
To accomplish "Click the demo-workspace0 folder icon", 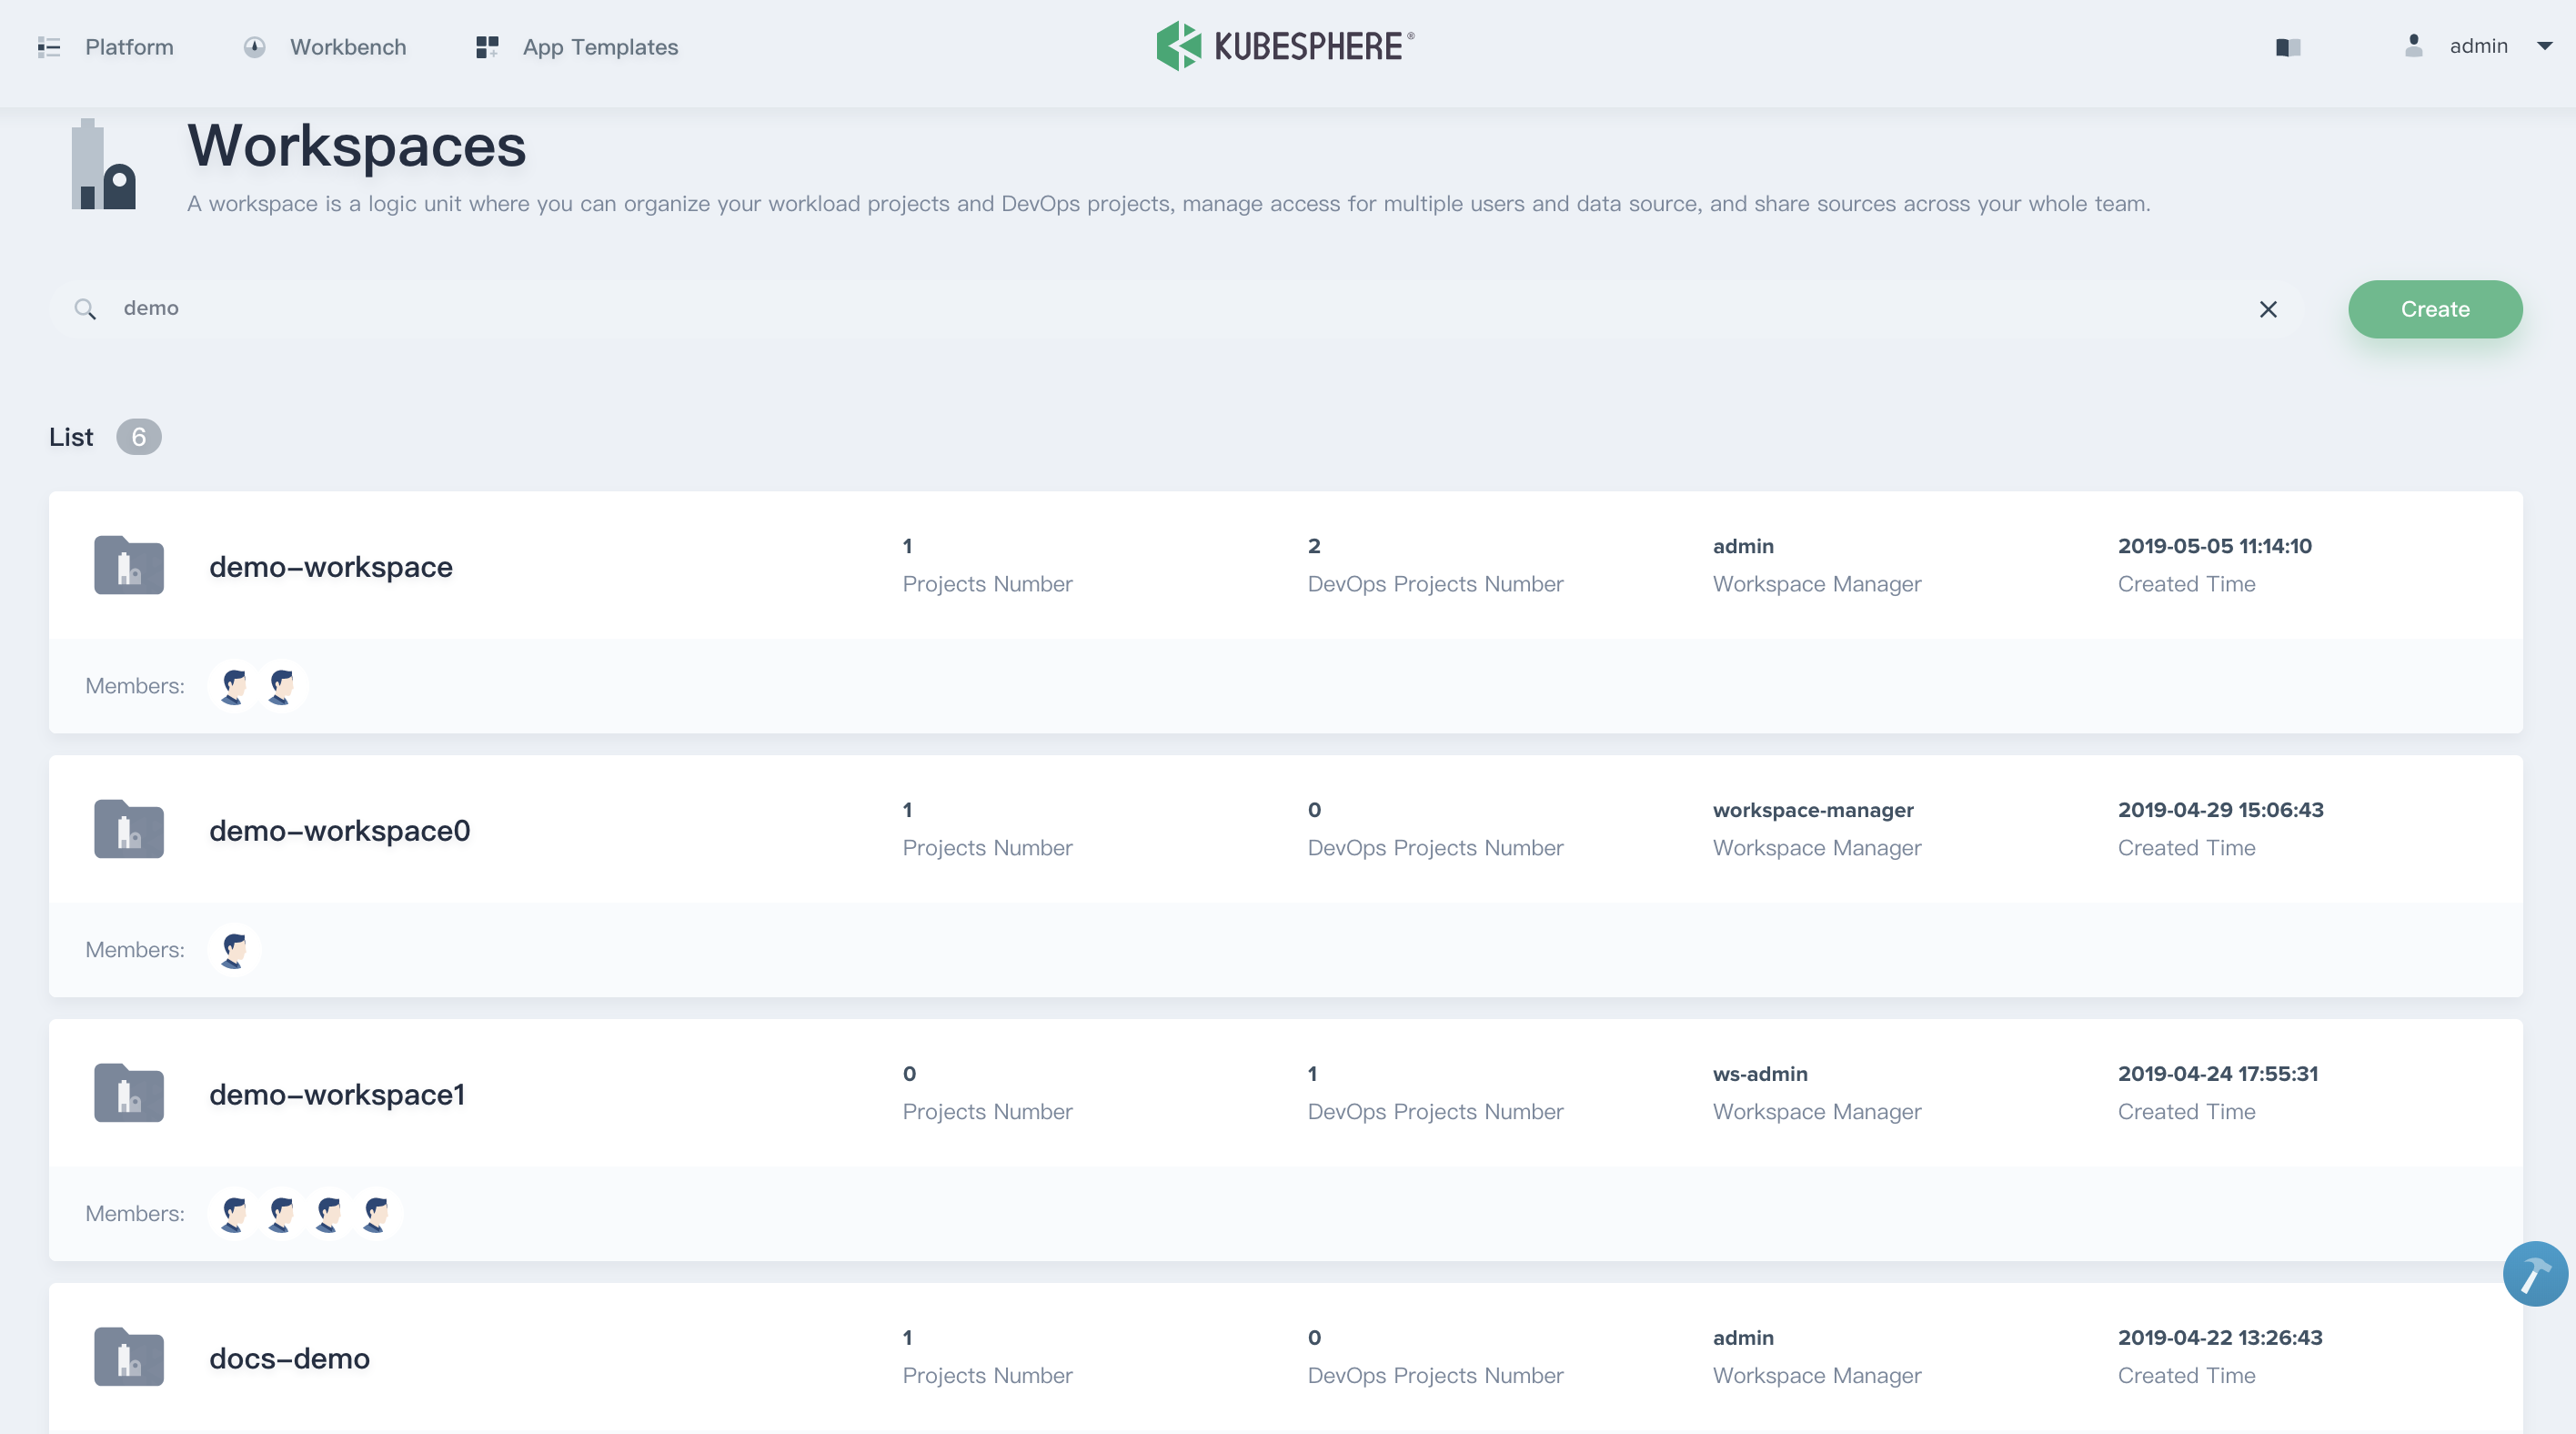I will tap(129, 830).
